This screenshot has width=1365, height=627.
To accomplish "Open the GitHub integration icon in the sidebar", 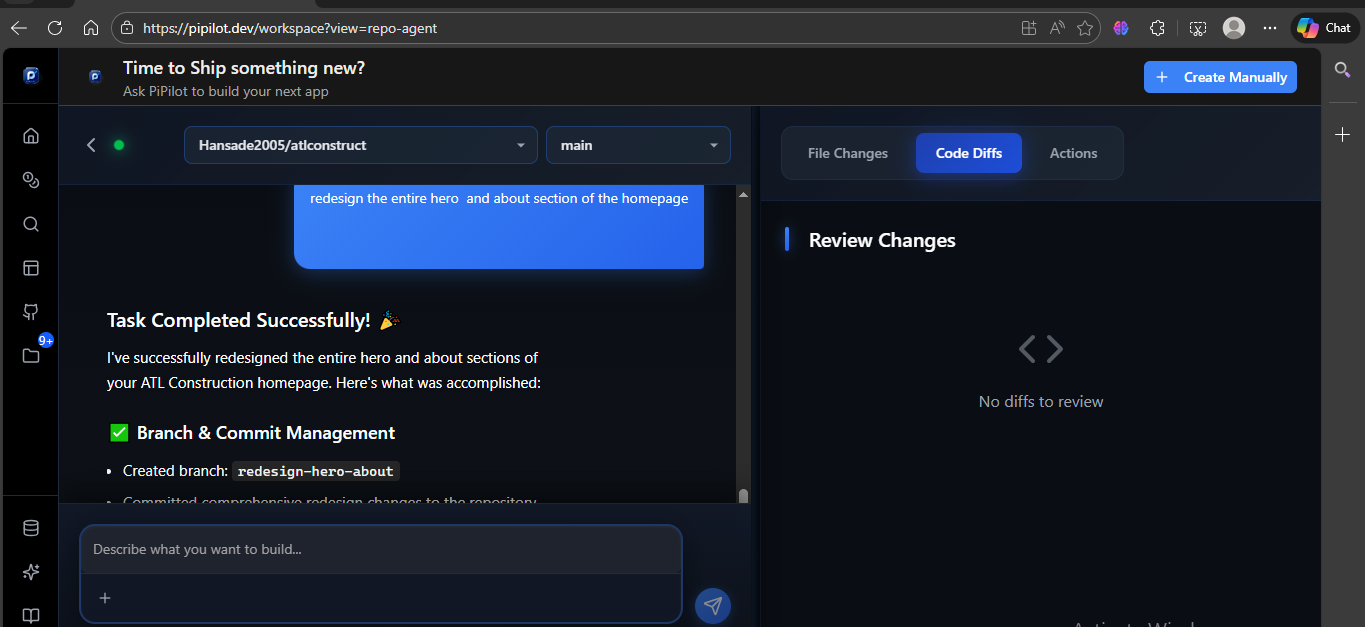I will click(x=30, y=311).
